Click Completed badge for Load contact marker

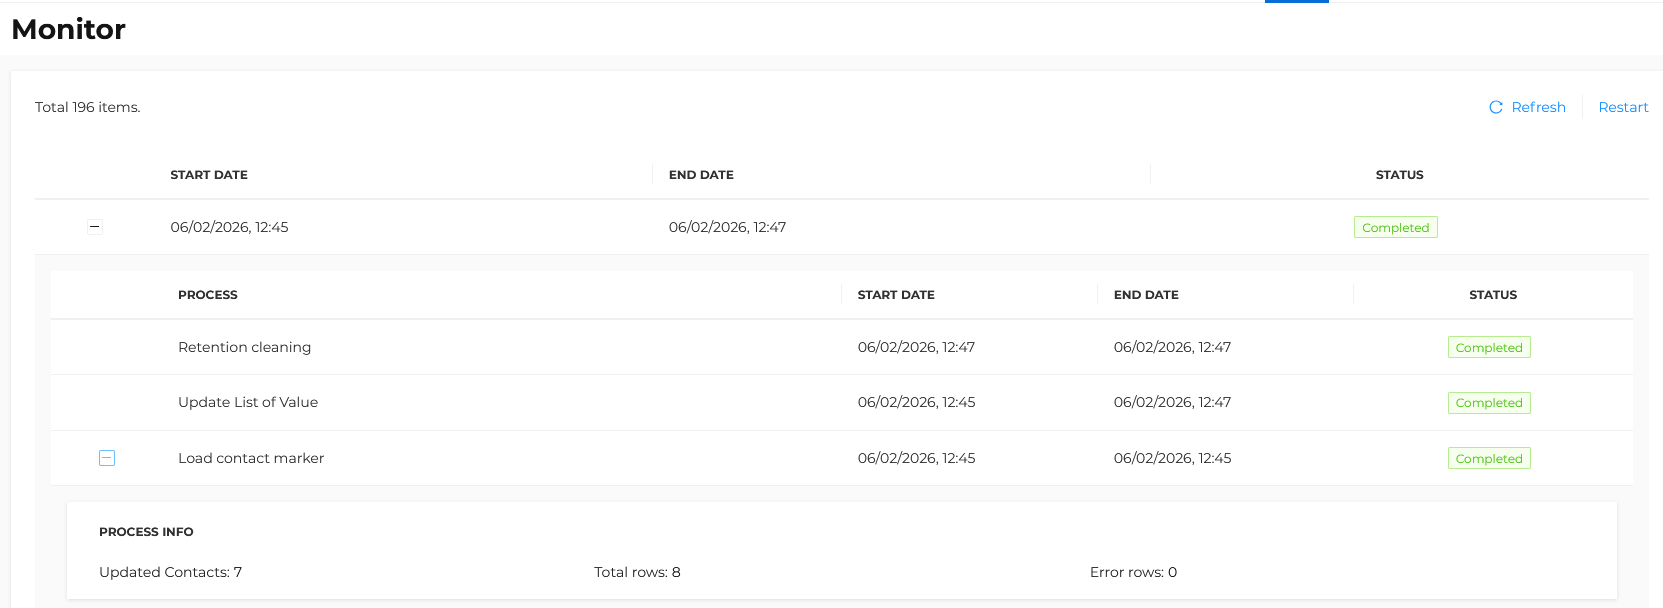(x=1489, y=459)
